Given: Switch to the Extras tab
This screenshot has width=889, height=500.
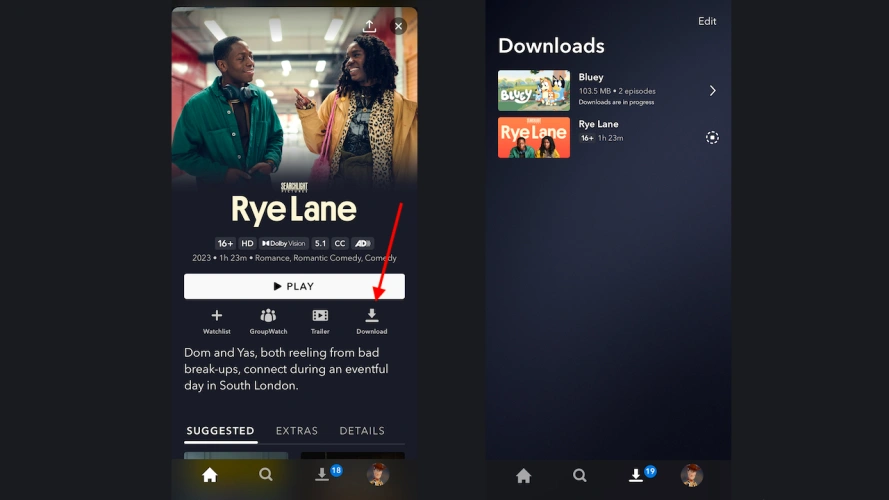Looking at the screenshot, I should [296, 431].
